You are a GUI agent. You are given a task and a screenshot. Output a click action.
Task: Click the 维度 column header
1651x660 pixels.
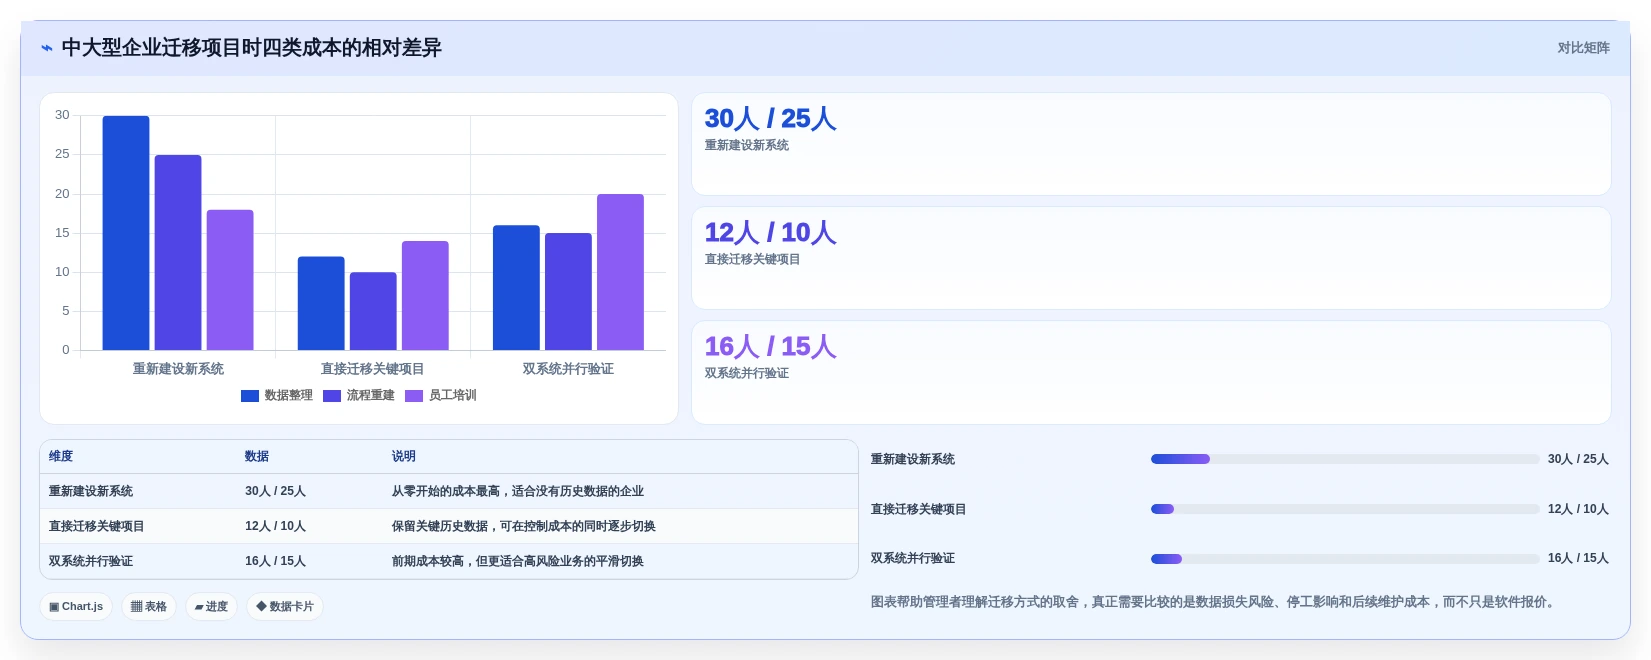(61, 456)
